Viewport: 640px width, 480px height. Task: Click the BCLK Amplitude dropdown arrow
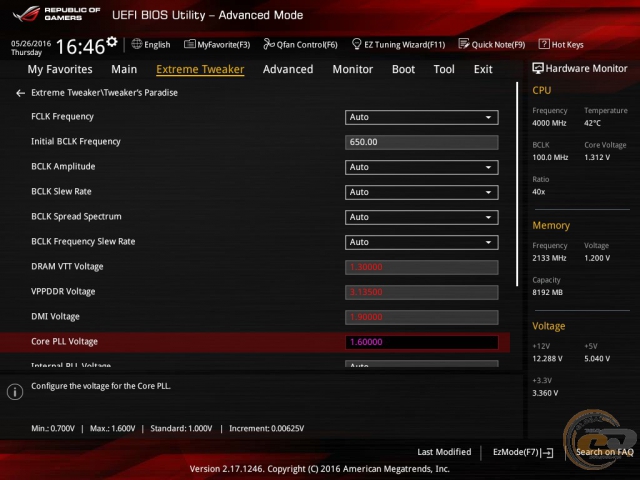pyautogui.click(x=488, y=167)
